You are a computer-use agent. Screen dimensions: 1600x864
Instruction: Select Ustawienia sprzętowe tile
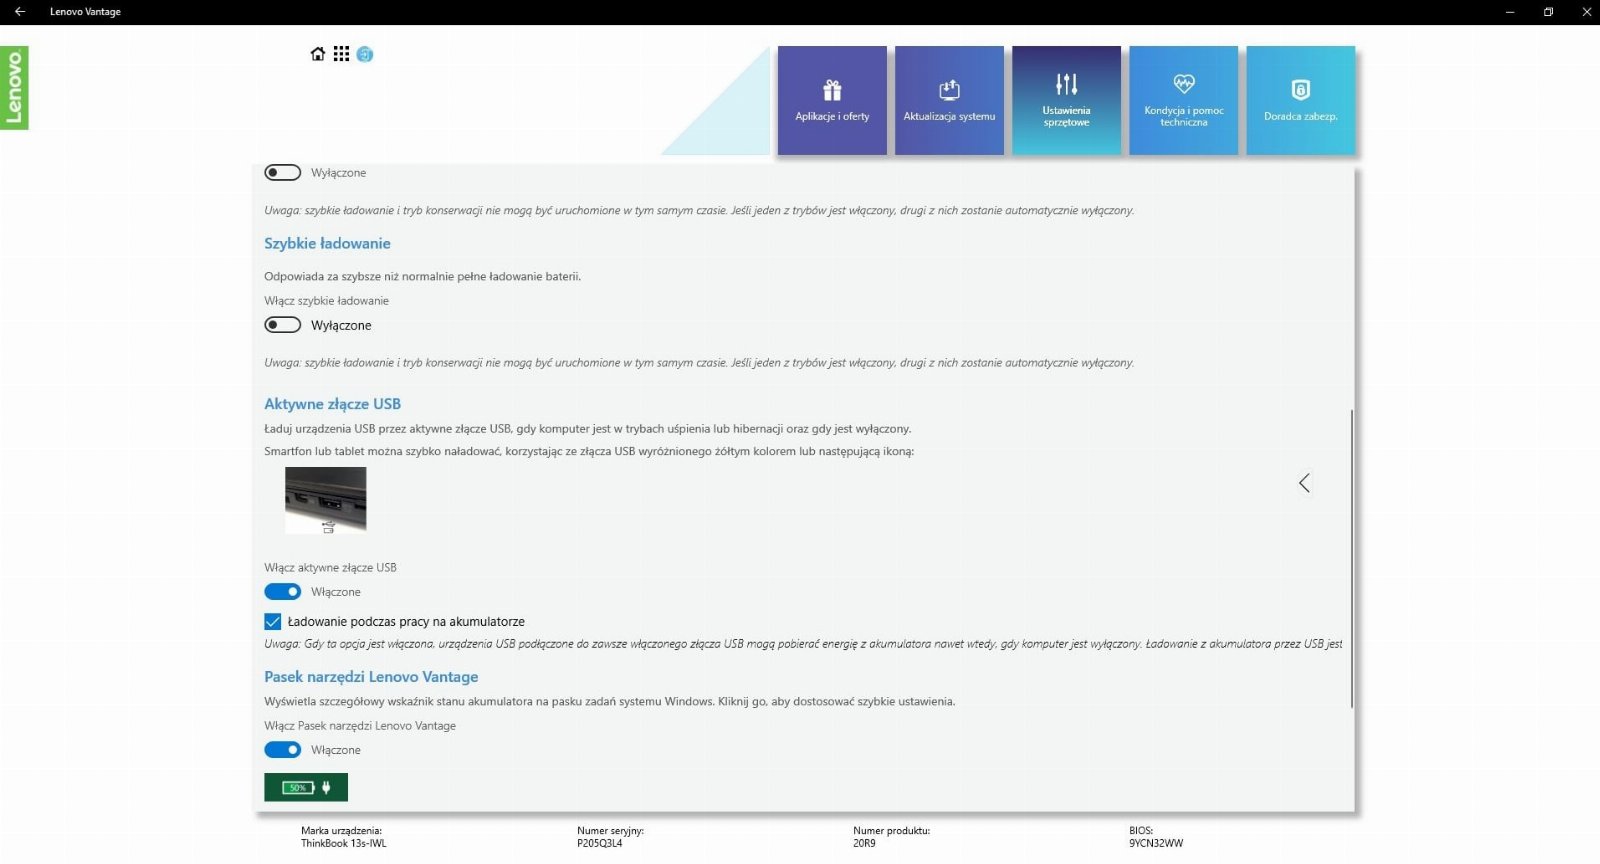[x=1066, y=100]
